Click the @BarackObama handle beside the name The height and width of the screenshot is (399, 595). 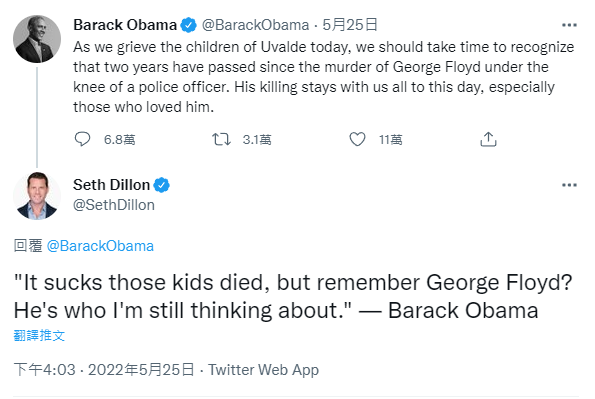coord(255,25)
